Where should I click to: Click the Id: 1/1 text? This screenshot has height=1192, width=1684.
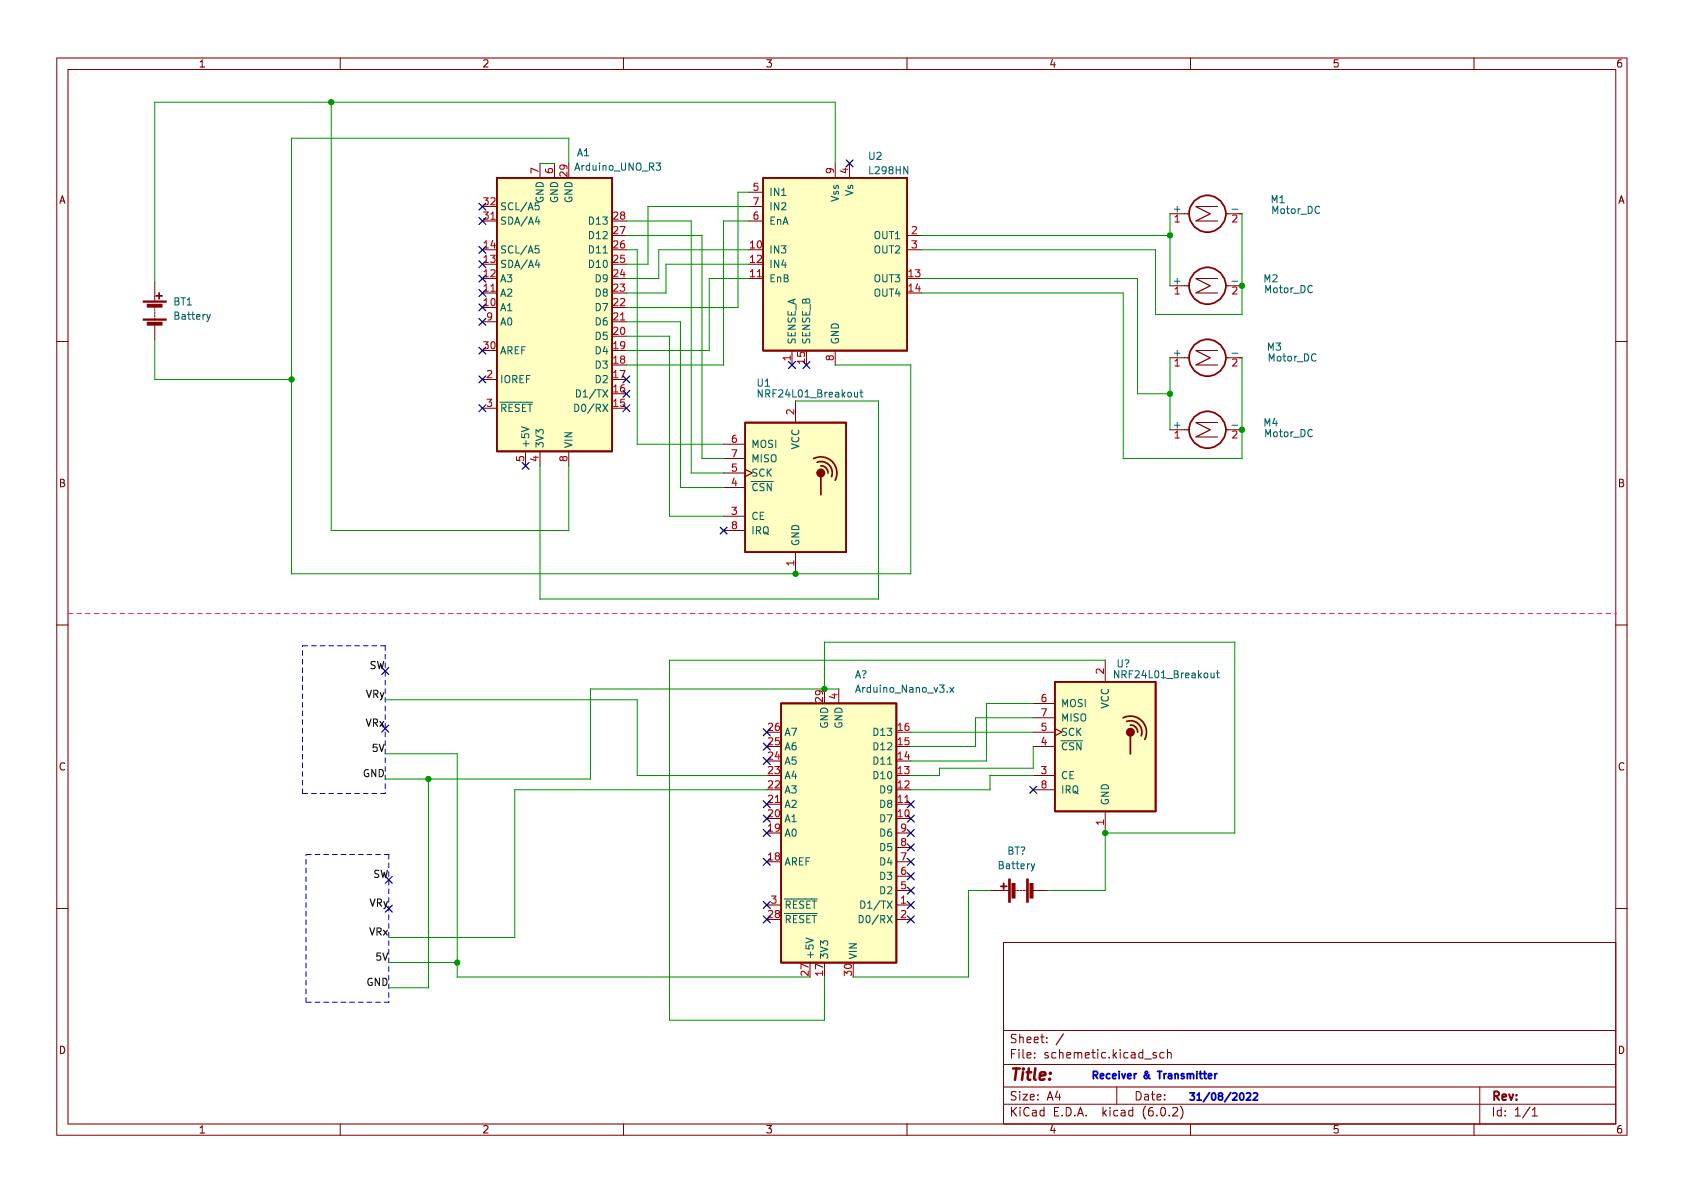click(1515, 1111)
